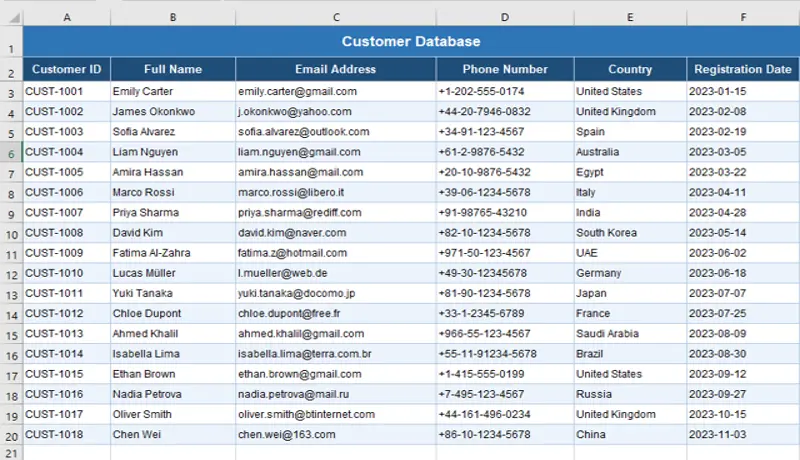The height and width of the screenshot is (460, 800).
Task: Select cell containing Yuki Tanaka
Action: coord(173,294)
